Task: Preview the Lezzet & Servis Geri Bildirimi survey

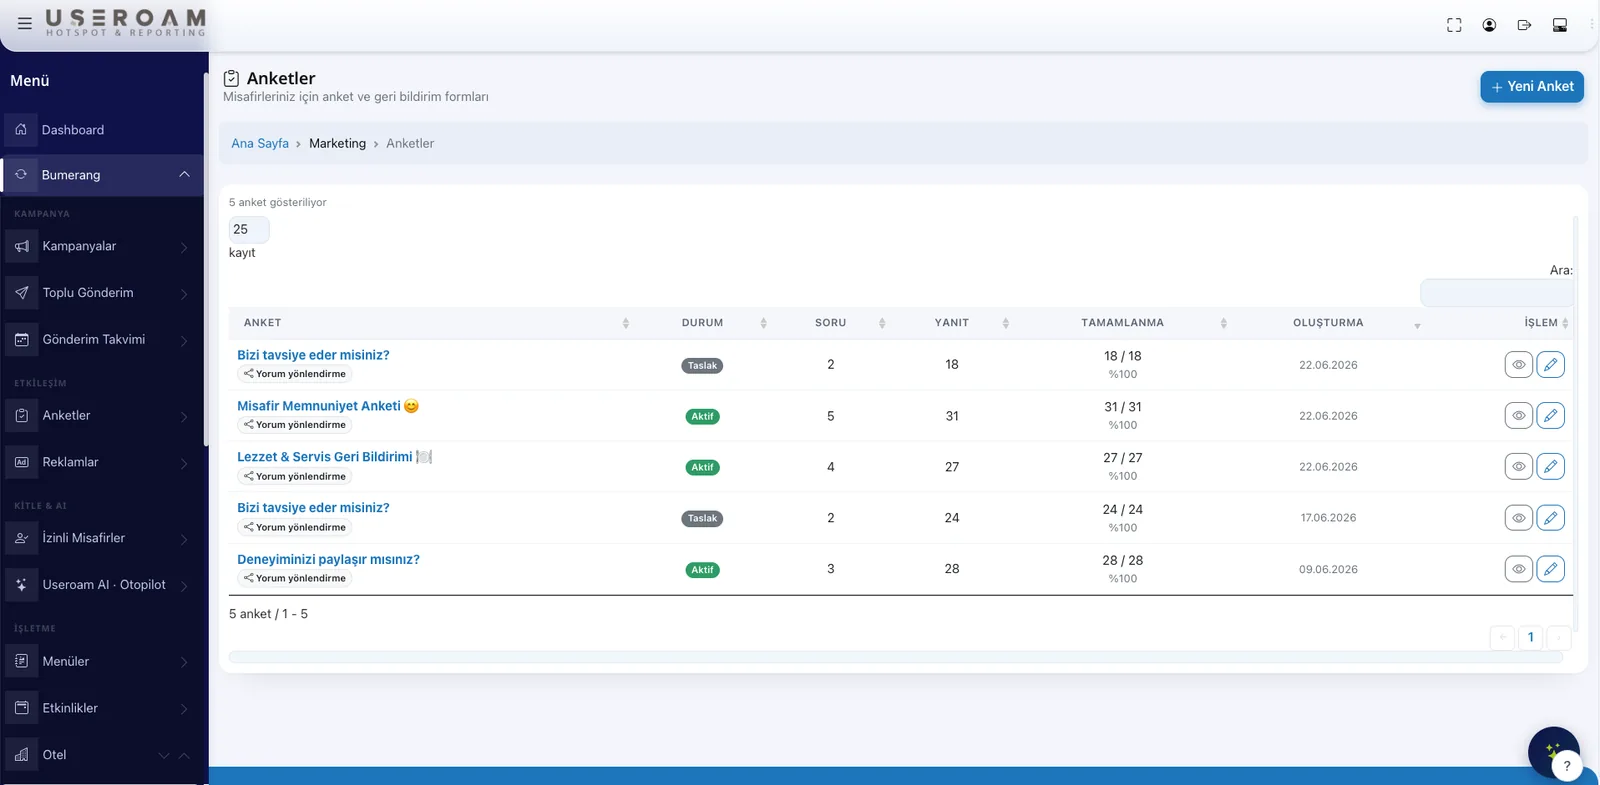Action: pyautogui.click(x=1518, y=467)
